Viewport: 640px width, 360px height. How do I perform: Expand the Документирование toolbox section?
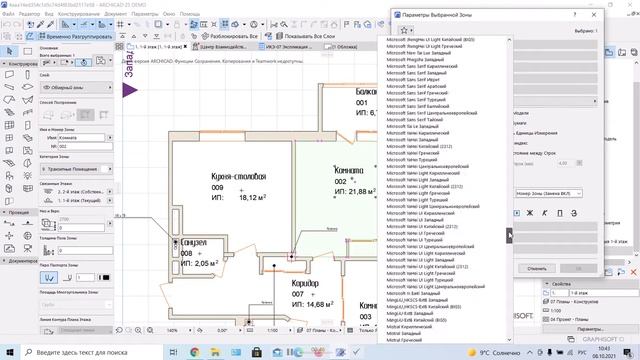[4, 260]
